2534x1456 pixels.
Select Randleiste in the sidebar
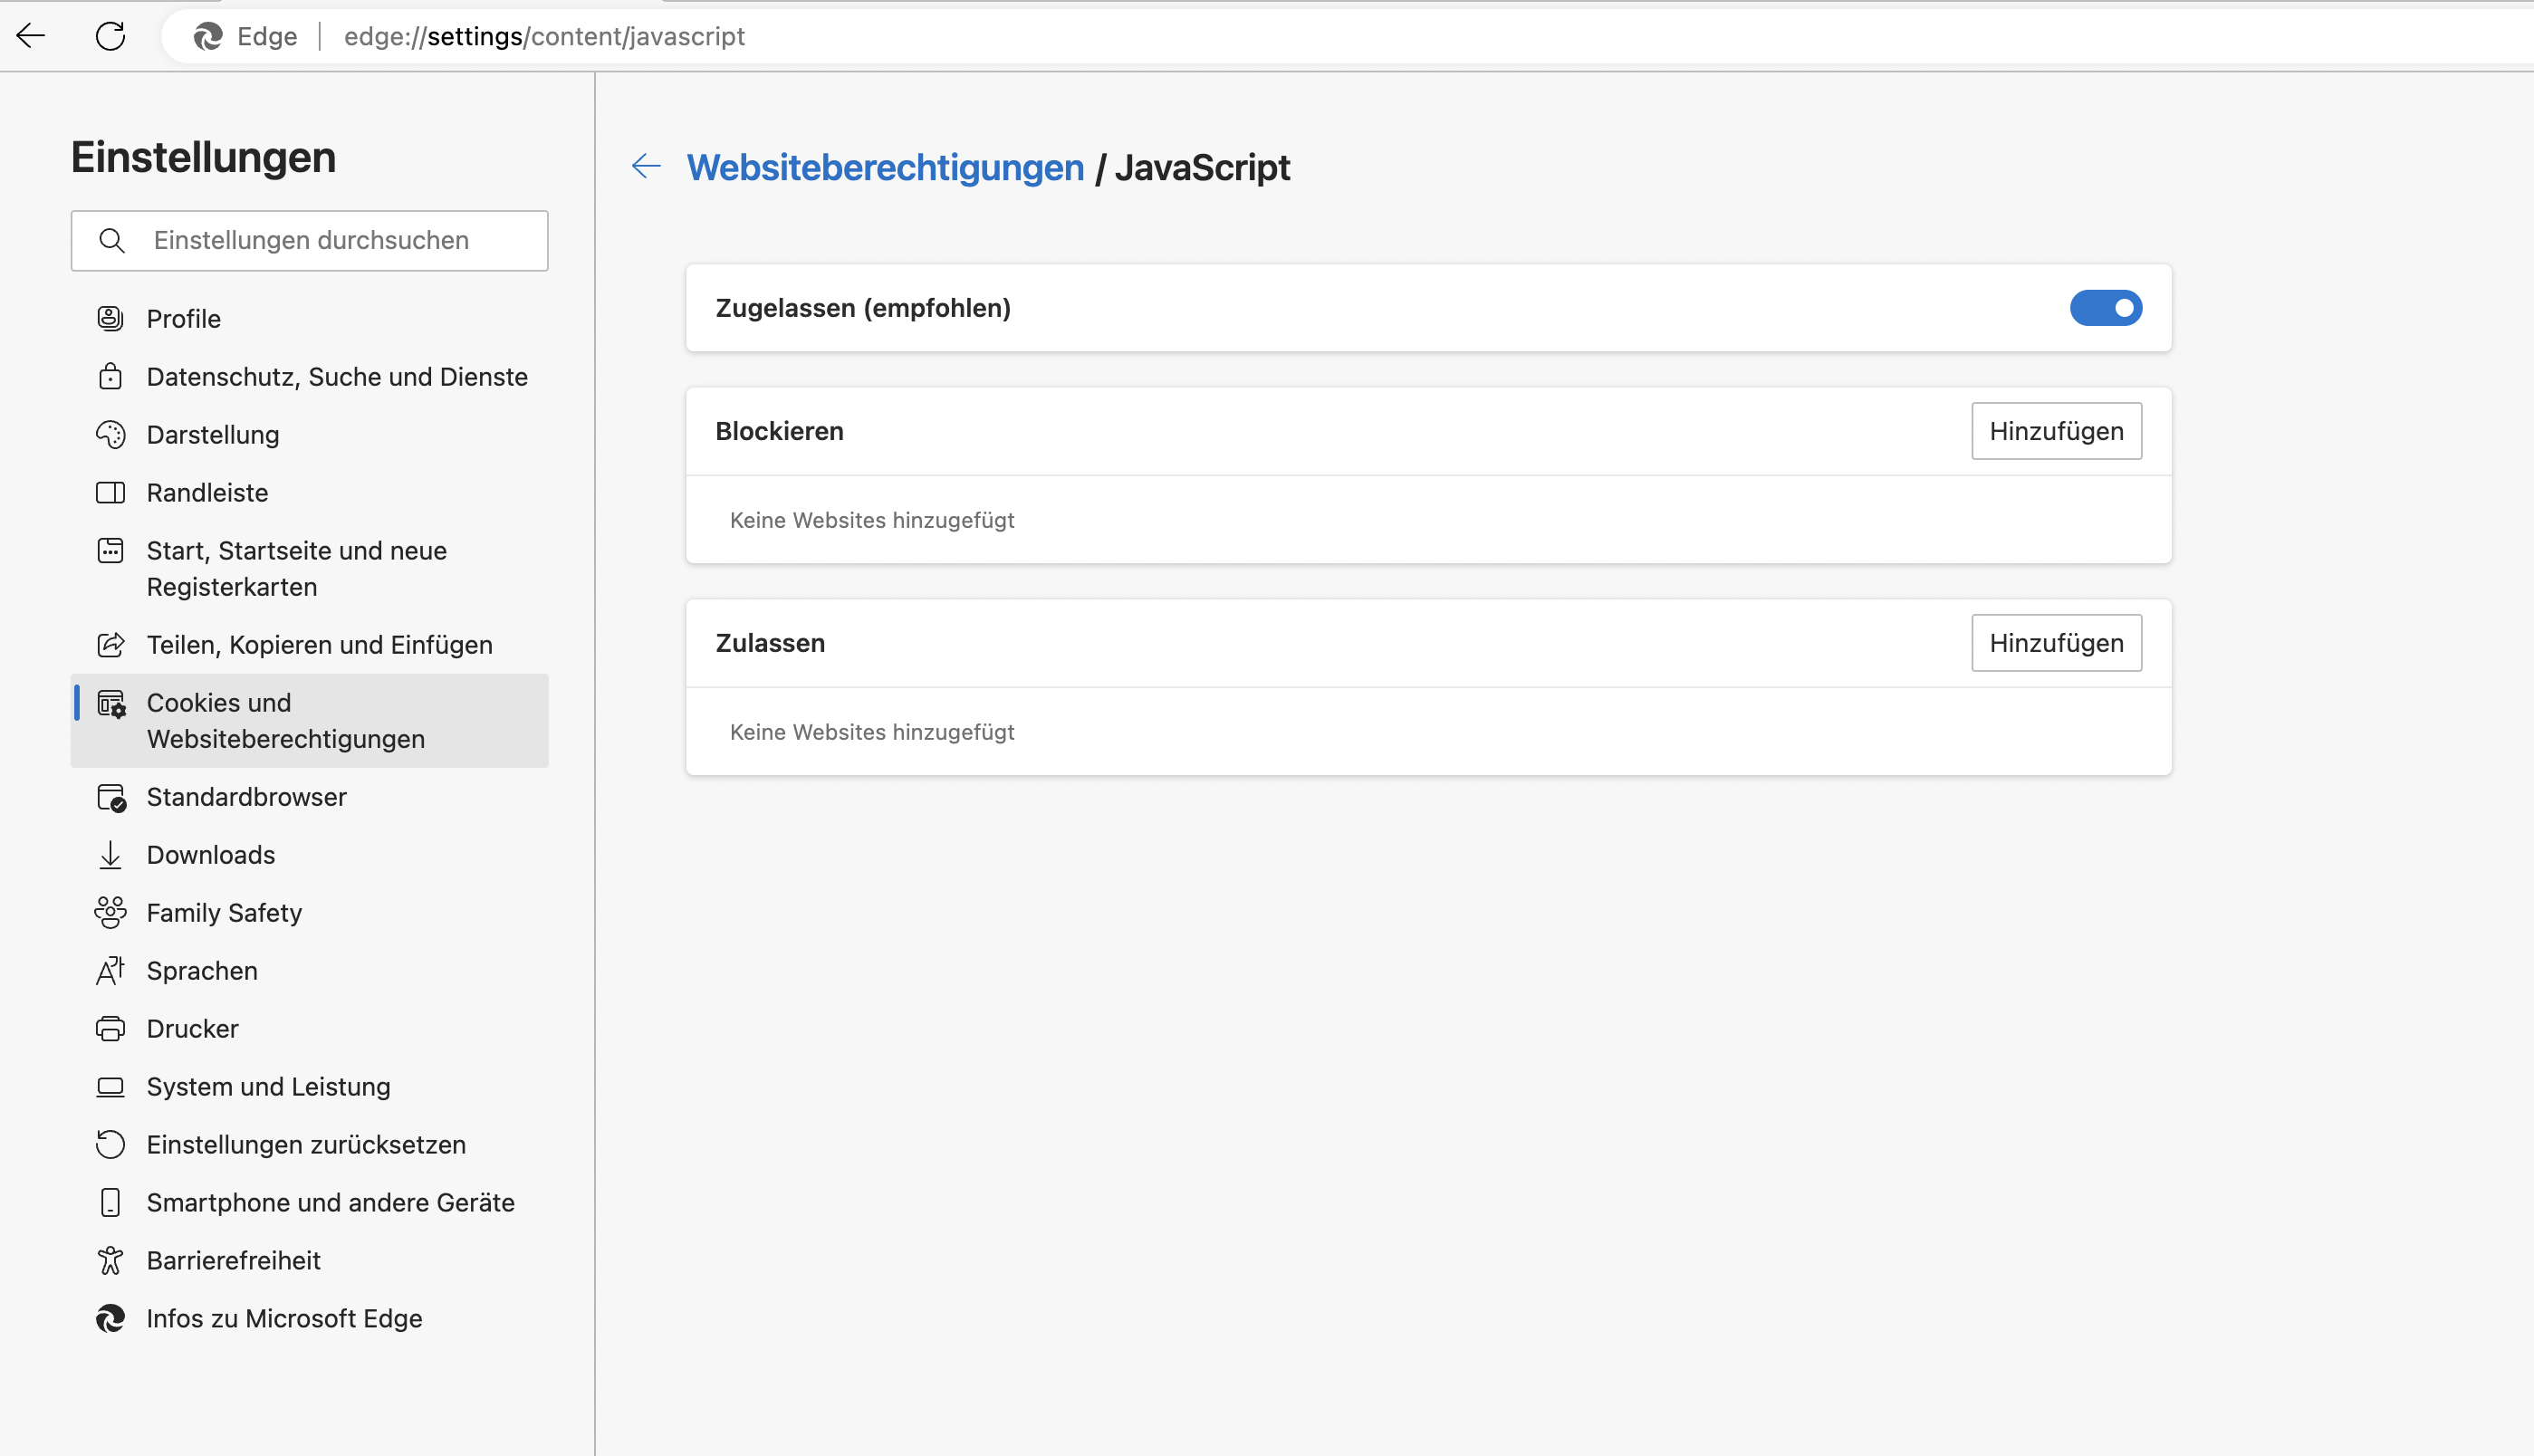[309, 493]
